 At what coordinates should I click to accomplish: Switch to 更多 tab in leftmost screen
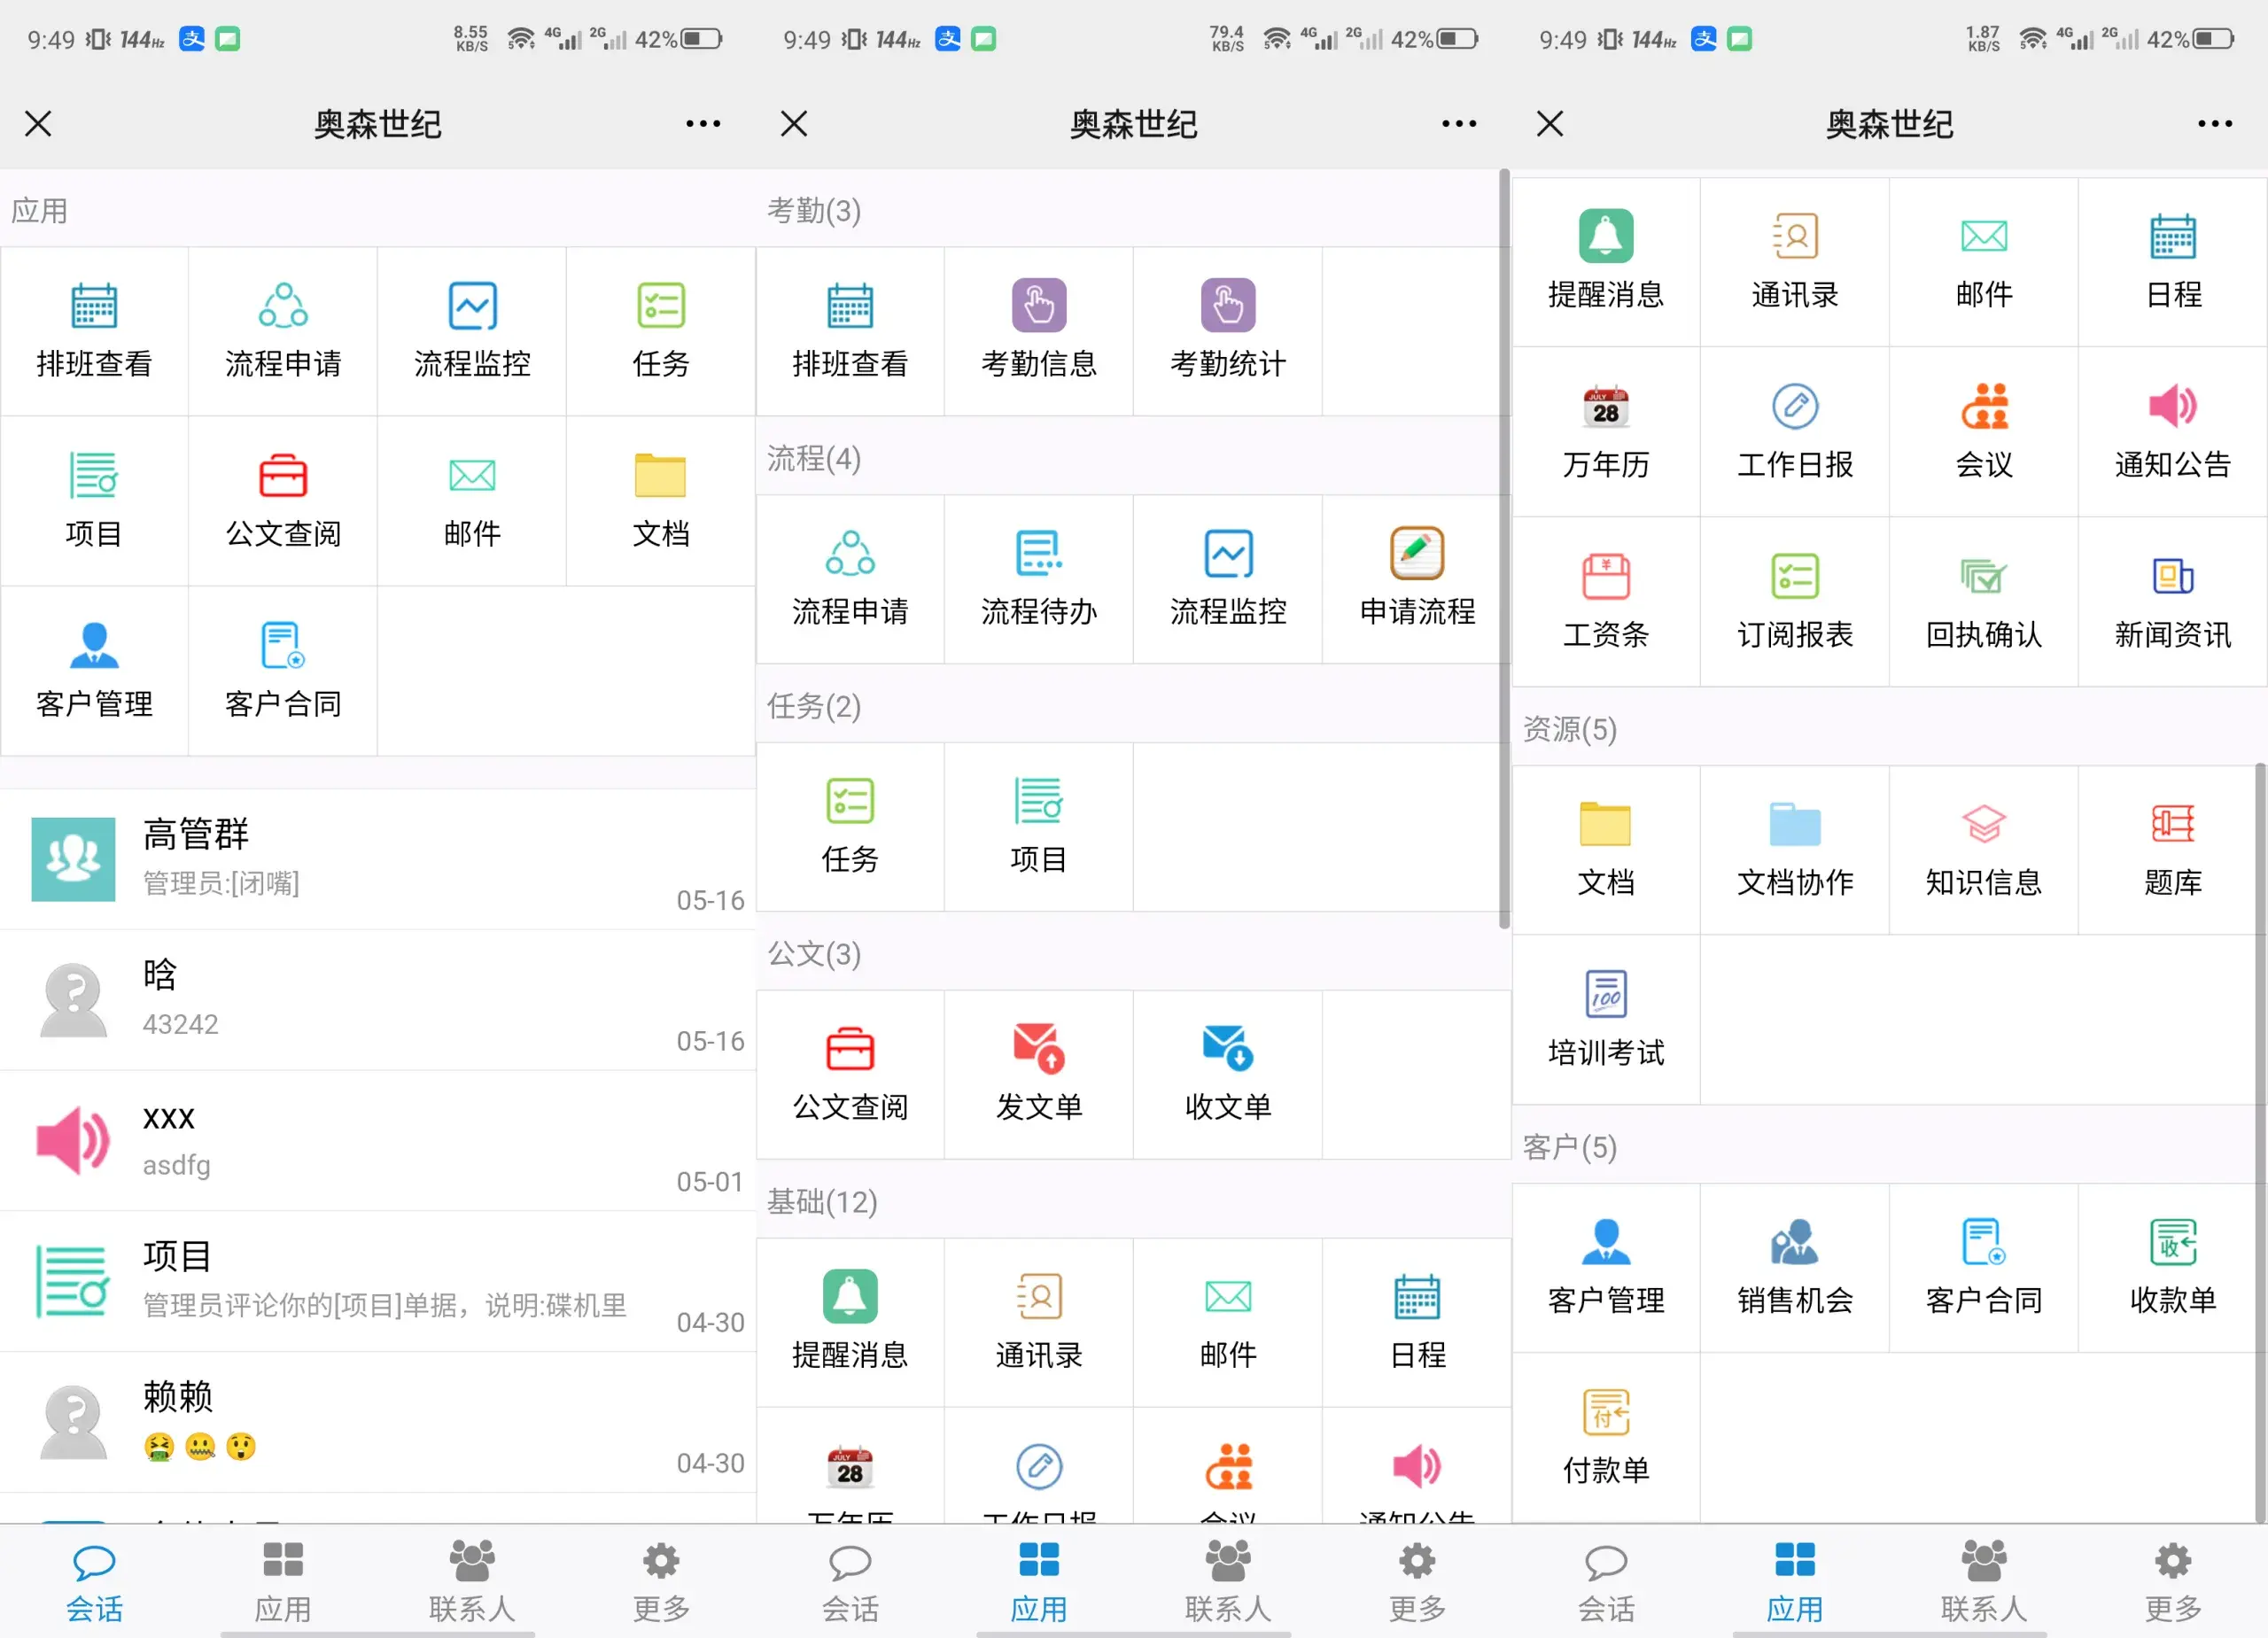661,1582
